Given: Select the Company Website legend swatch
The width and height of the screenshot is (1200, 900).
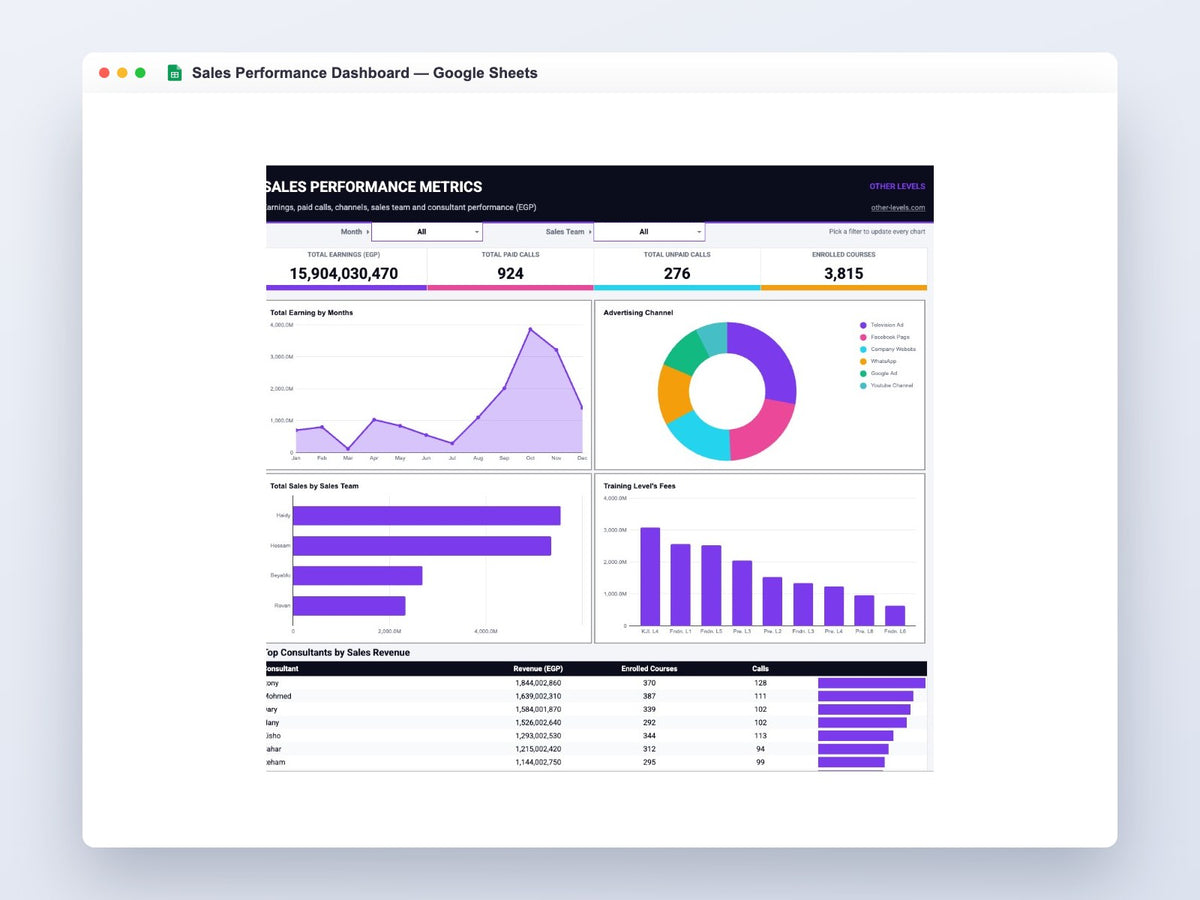Looking at the screenshot, I should coord(863,349).
